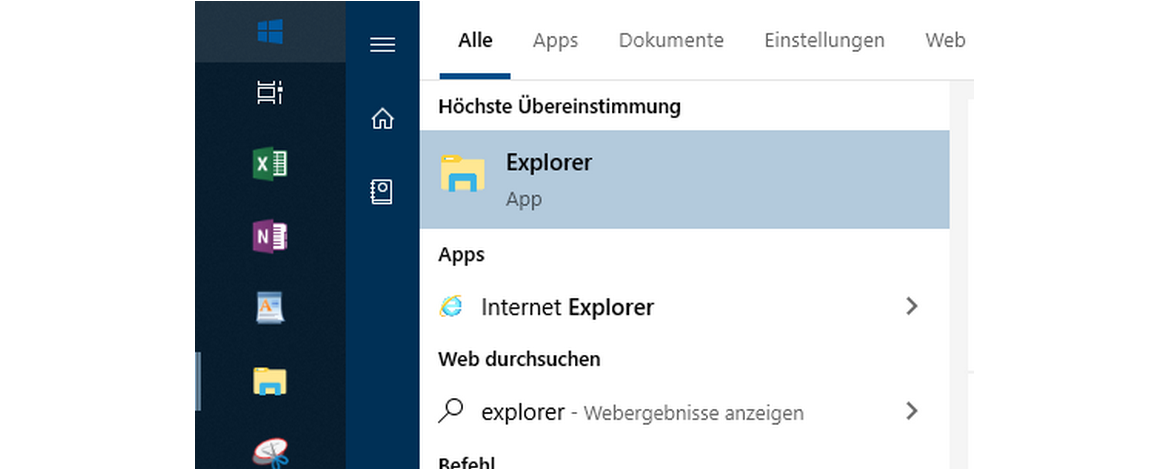Open the Notebook icon in search sidebar
Image resolution: width=1170 pixels, height=470 pixels.
click(382, 192)
